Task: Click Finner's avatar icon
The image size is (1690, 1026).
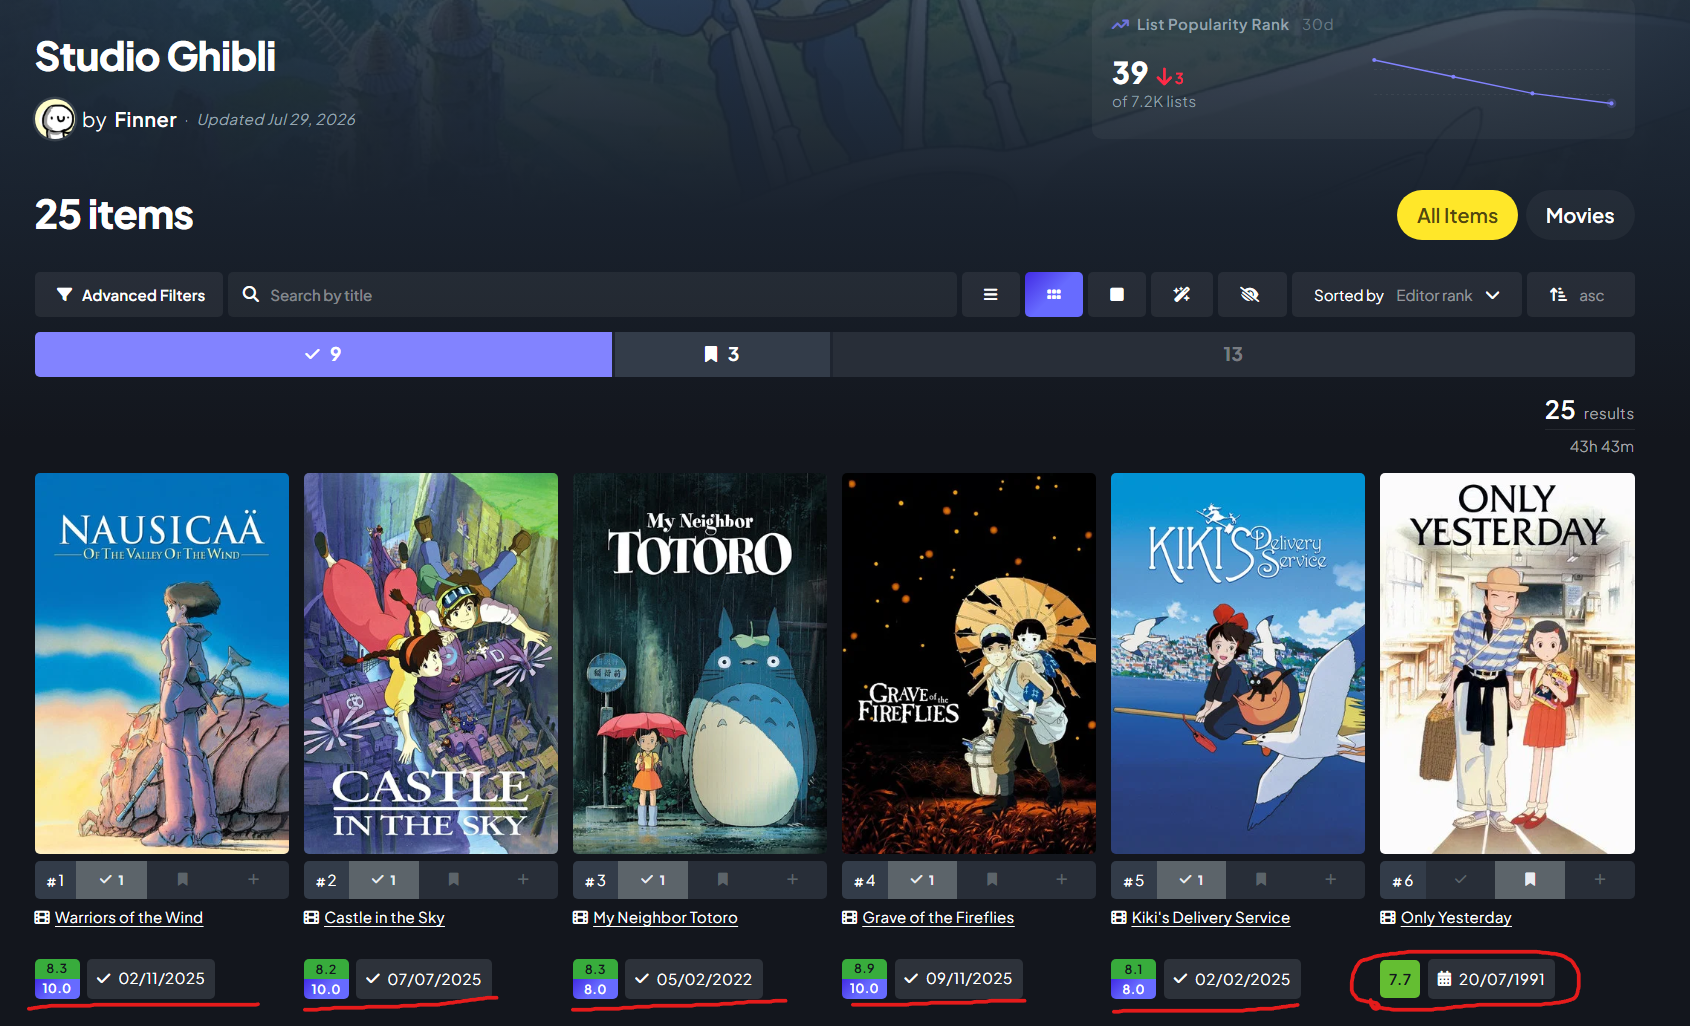Action: tap(55, 119)
